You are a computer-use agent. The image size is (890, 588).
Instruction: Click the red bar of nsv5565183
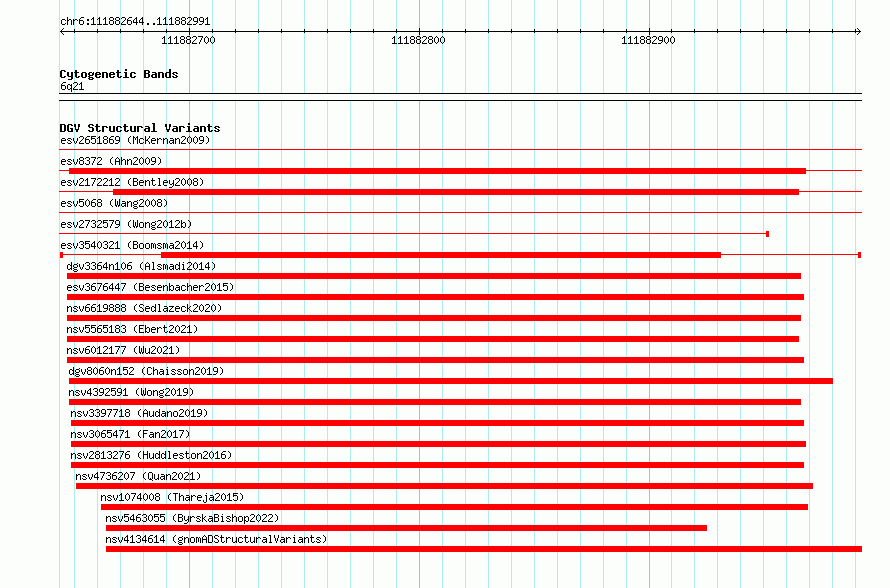pyautogui.click(x=433, y=339)
